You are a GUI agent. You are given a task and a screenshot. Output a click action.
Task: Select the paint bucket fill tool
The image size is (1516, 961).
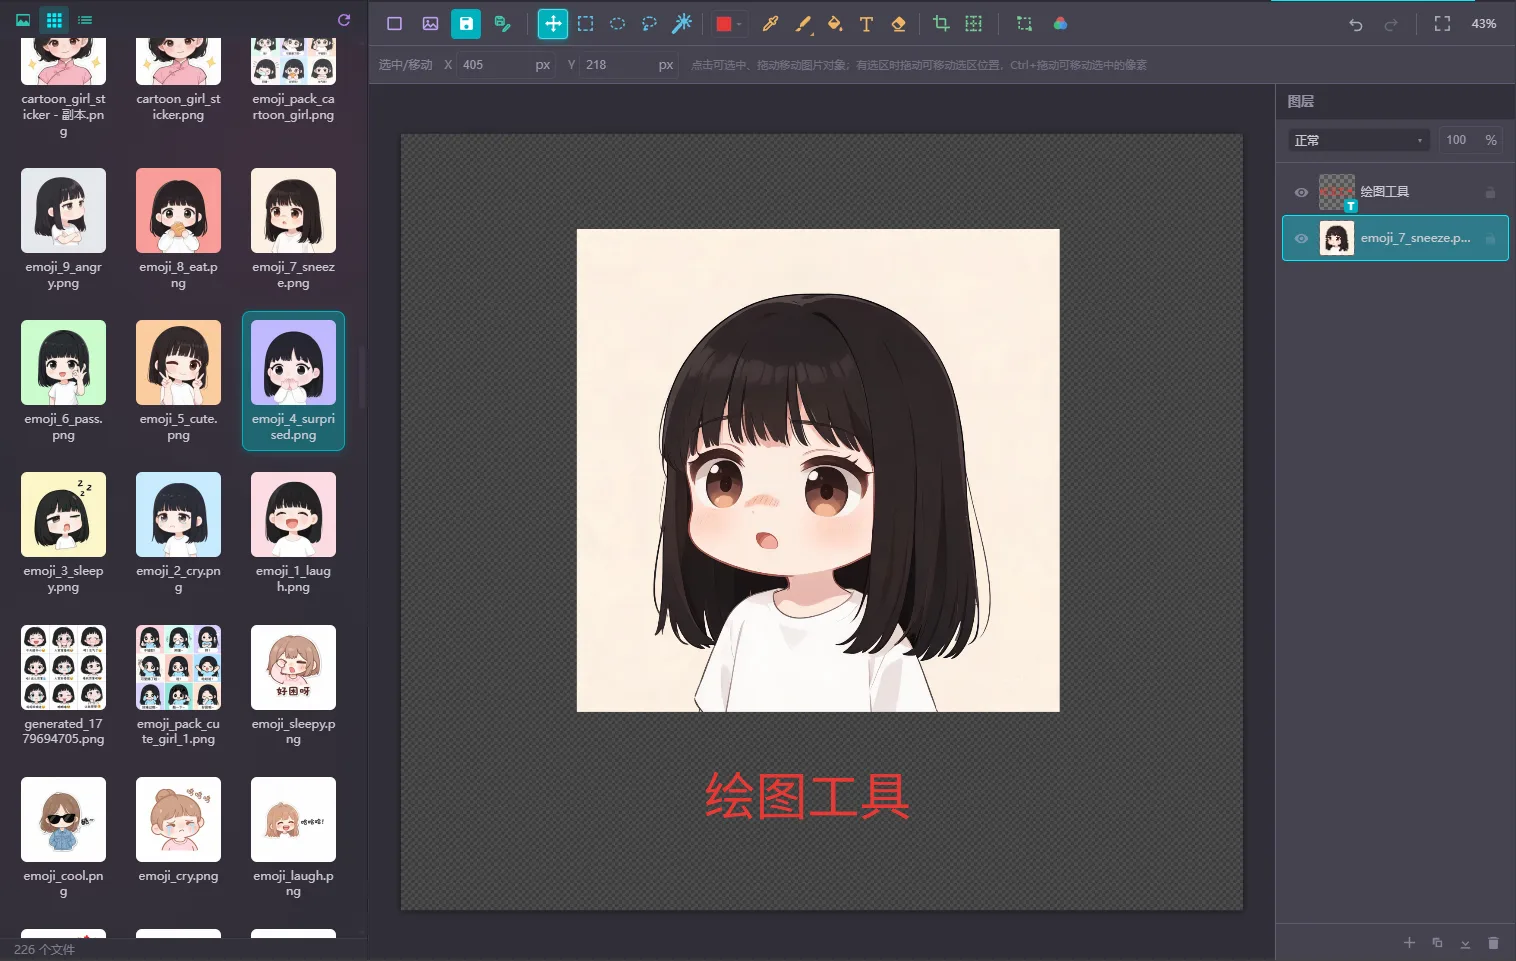[834, 24]
